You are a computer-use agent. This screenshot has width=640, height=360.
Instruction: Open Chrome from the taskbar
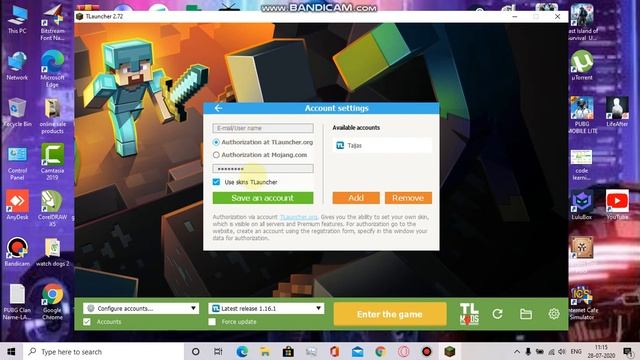(381, 351)
